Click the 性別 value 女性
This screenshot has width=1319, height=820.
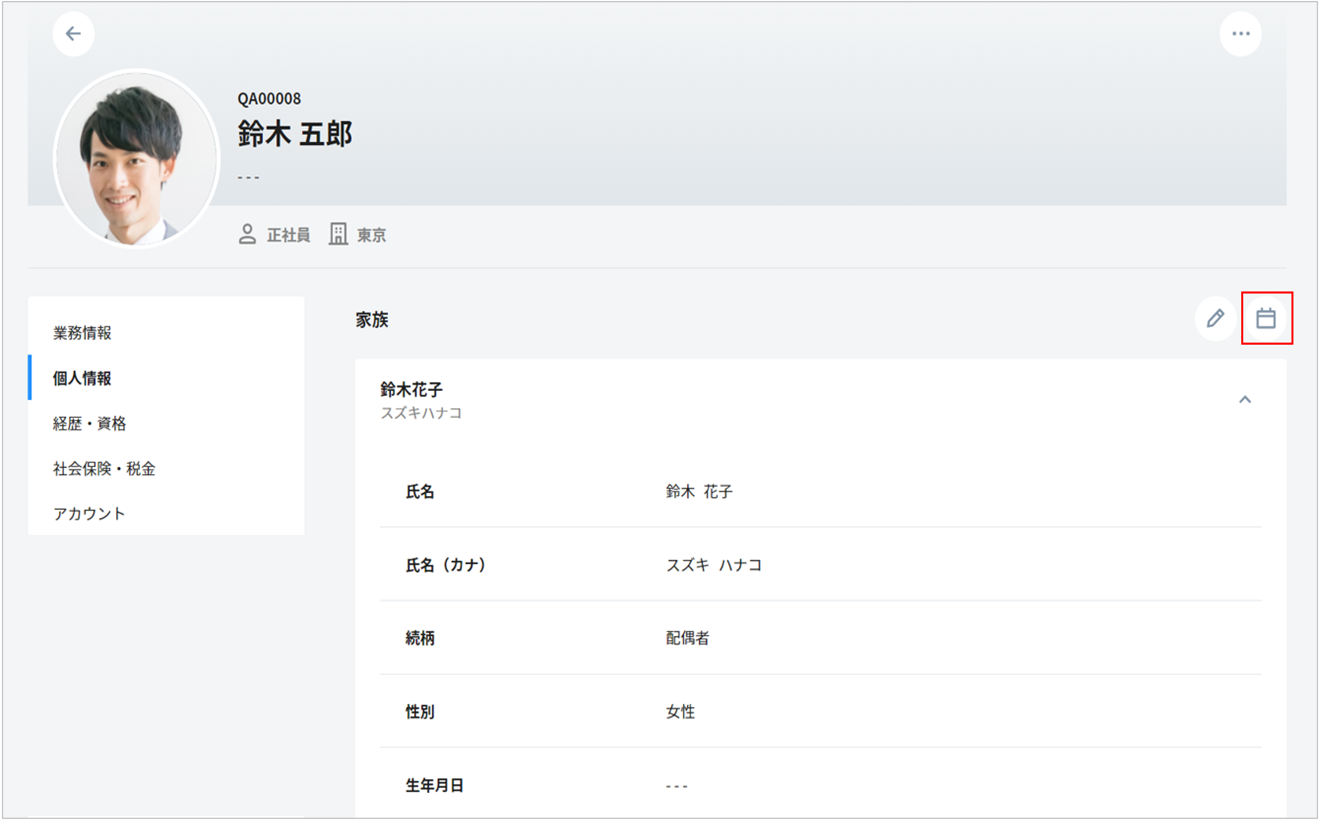click(680, 712)
